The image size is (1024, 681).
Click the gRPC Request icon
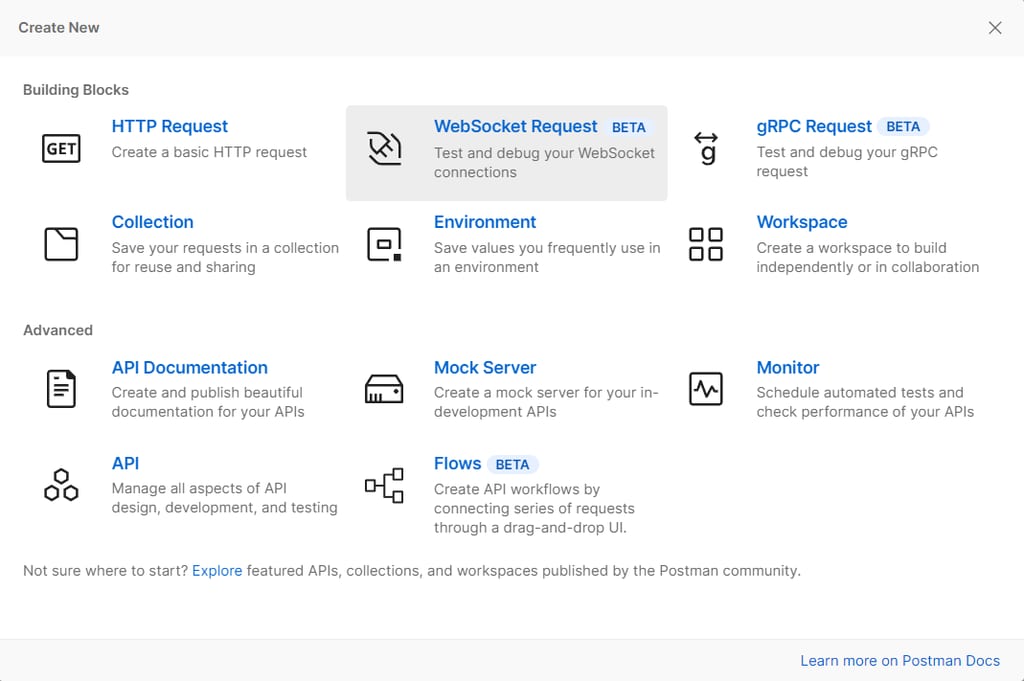pos(707,148)
